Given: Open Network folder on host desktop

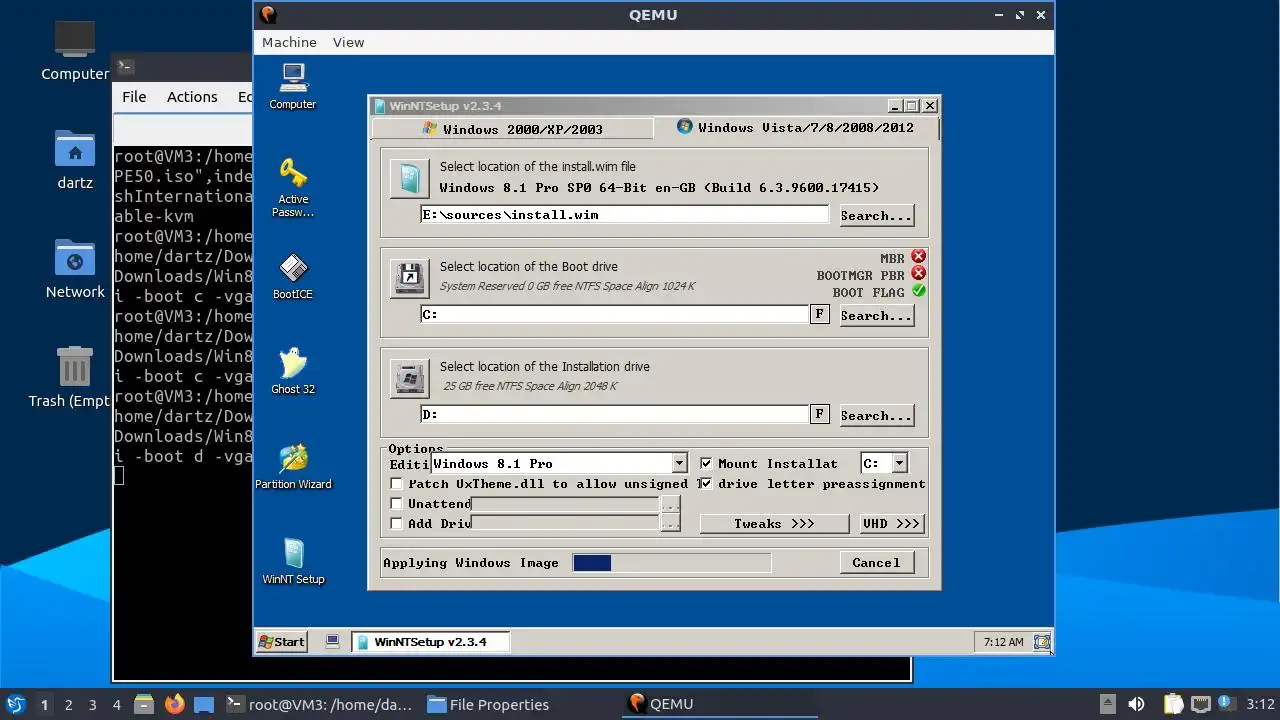Looking at the screenshot, I should 75,268.
